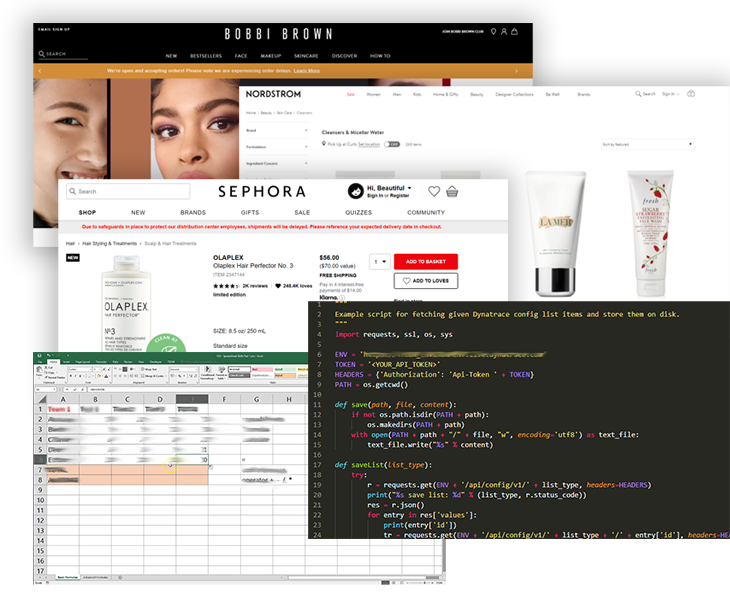Click Sephora ADD TO BASKET button
Viewport: 730px width, 602px height.
coord(426,262)
